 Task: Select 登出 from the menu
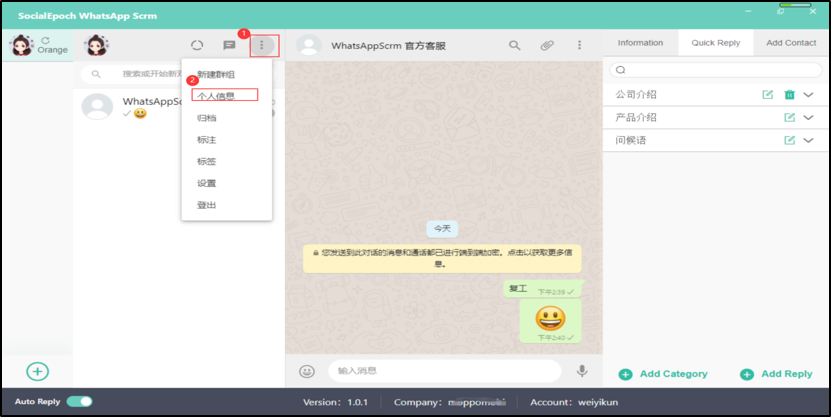[207, 205]
